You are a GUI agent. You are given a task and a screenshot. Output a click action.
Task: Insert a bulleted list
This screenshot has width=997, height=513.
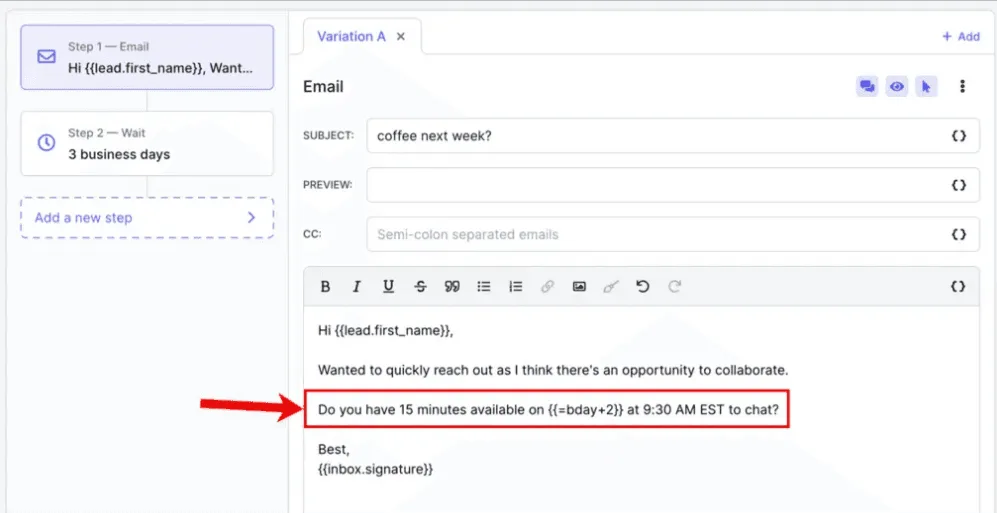tap(484, 287)
